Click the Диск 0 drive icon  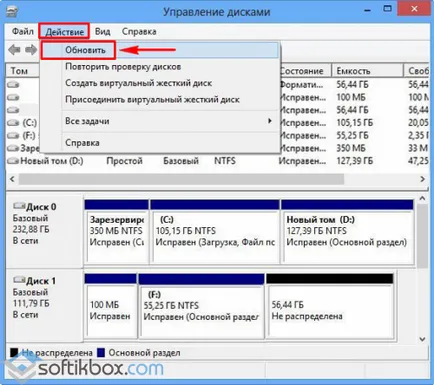click(x=19, y=207)
